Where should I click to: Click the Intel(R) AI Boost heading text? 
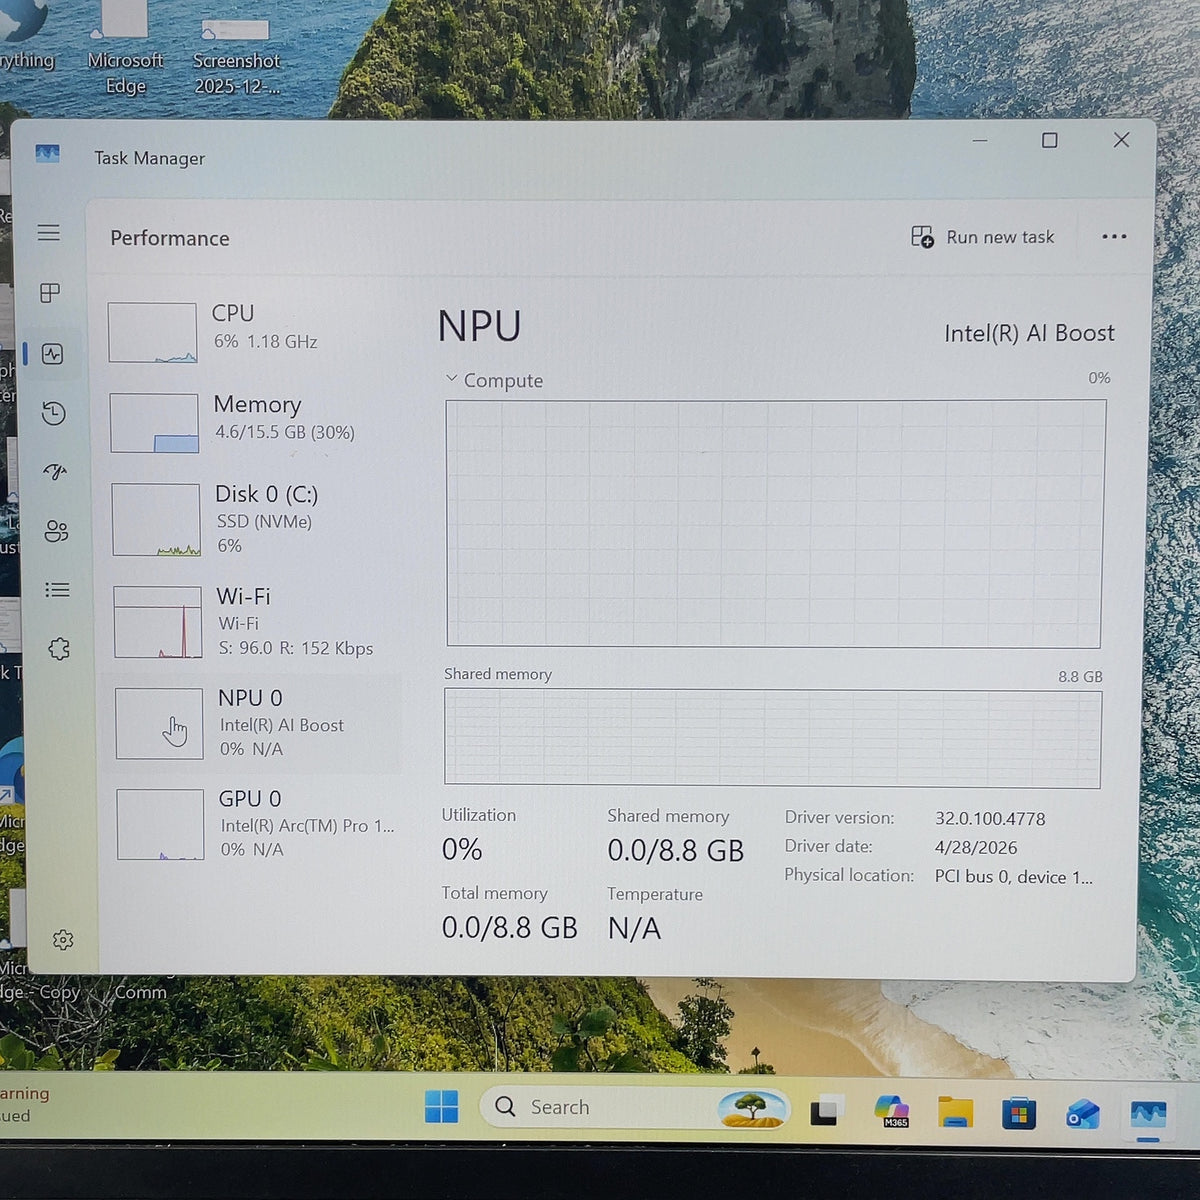[x=1029, y=333]
